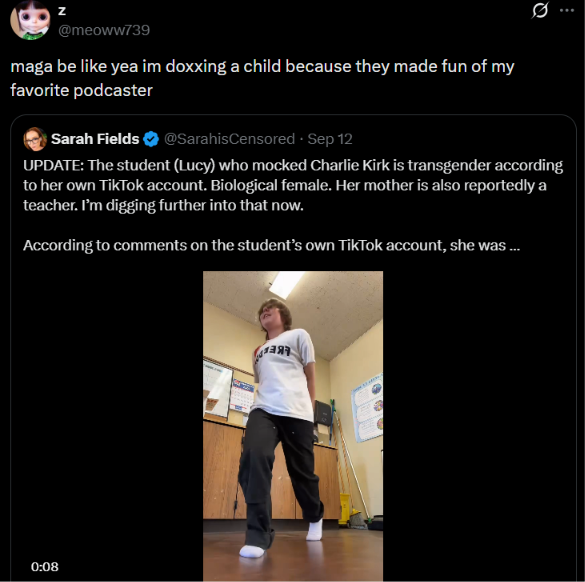Click the Sarah Fields display name
The image size is (585, 582).
pos(95,139)
